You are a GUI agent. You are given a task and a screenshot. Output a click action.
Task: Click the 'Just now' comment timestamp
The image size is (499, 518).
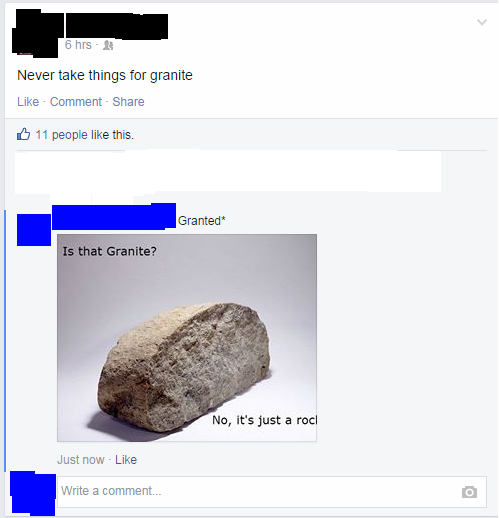[x=81, y=460]
